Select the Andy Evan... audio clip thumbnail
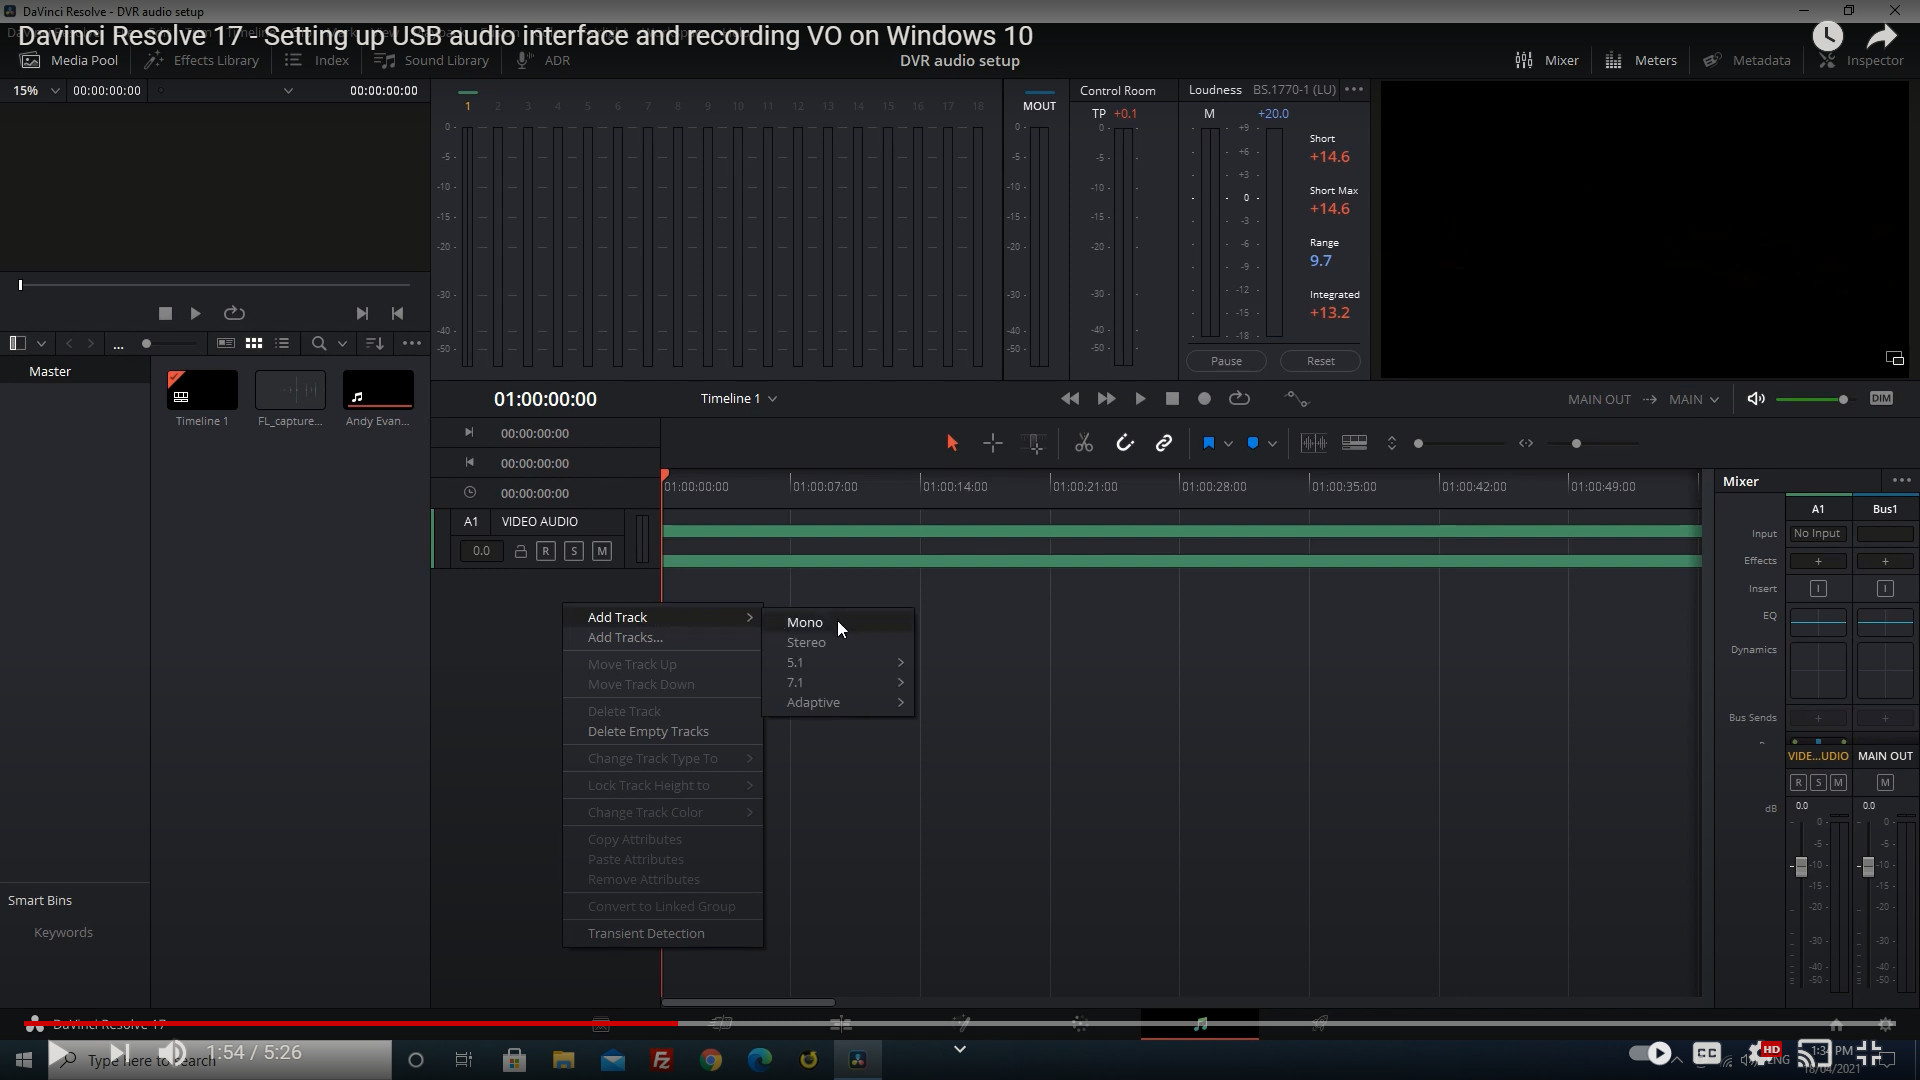The width and height of the screenshot is (1920, 1080). click(x=378, y=389)
